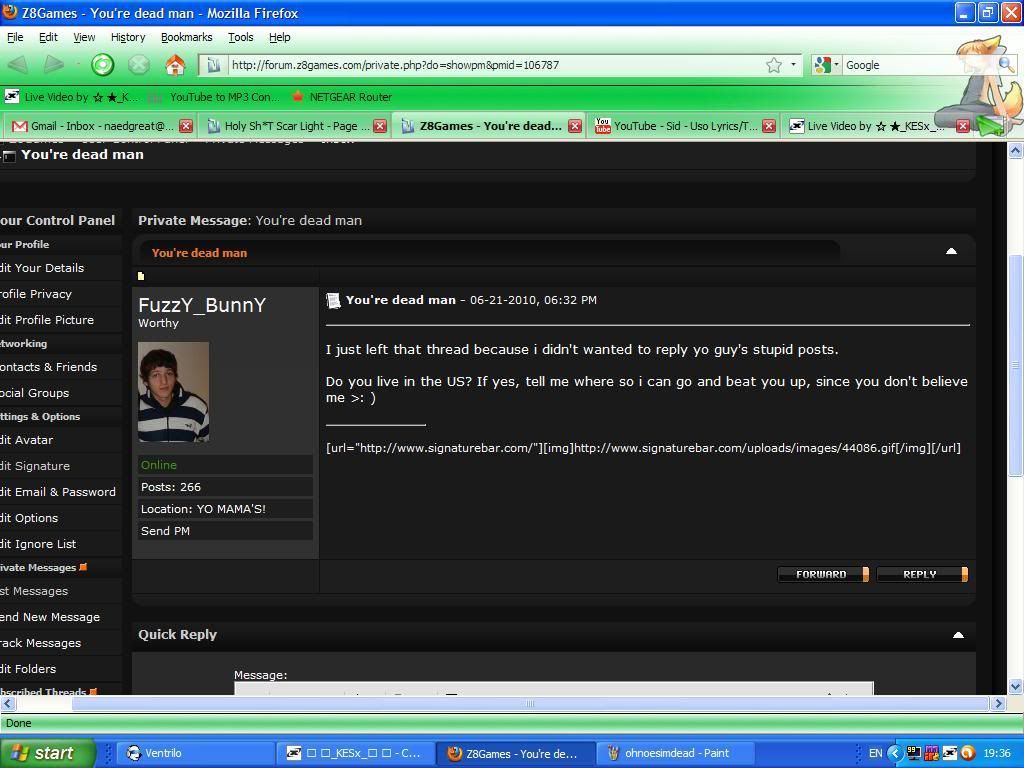
Task: Click the URL address bar field
Action: [490, 65]
